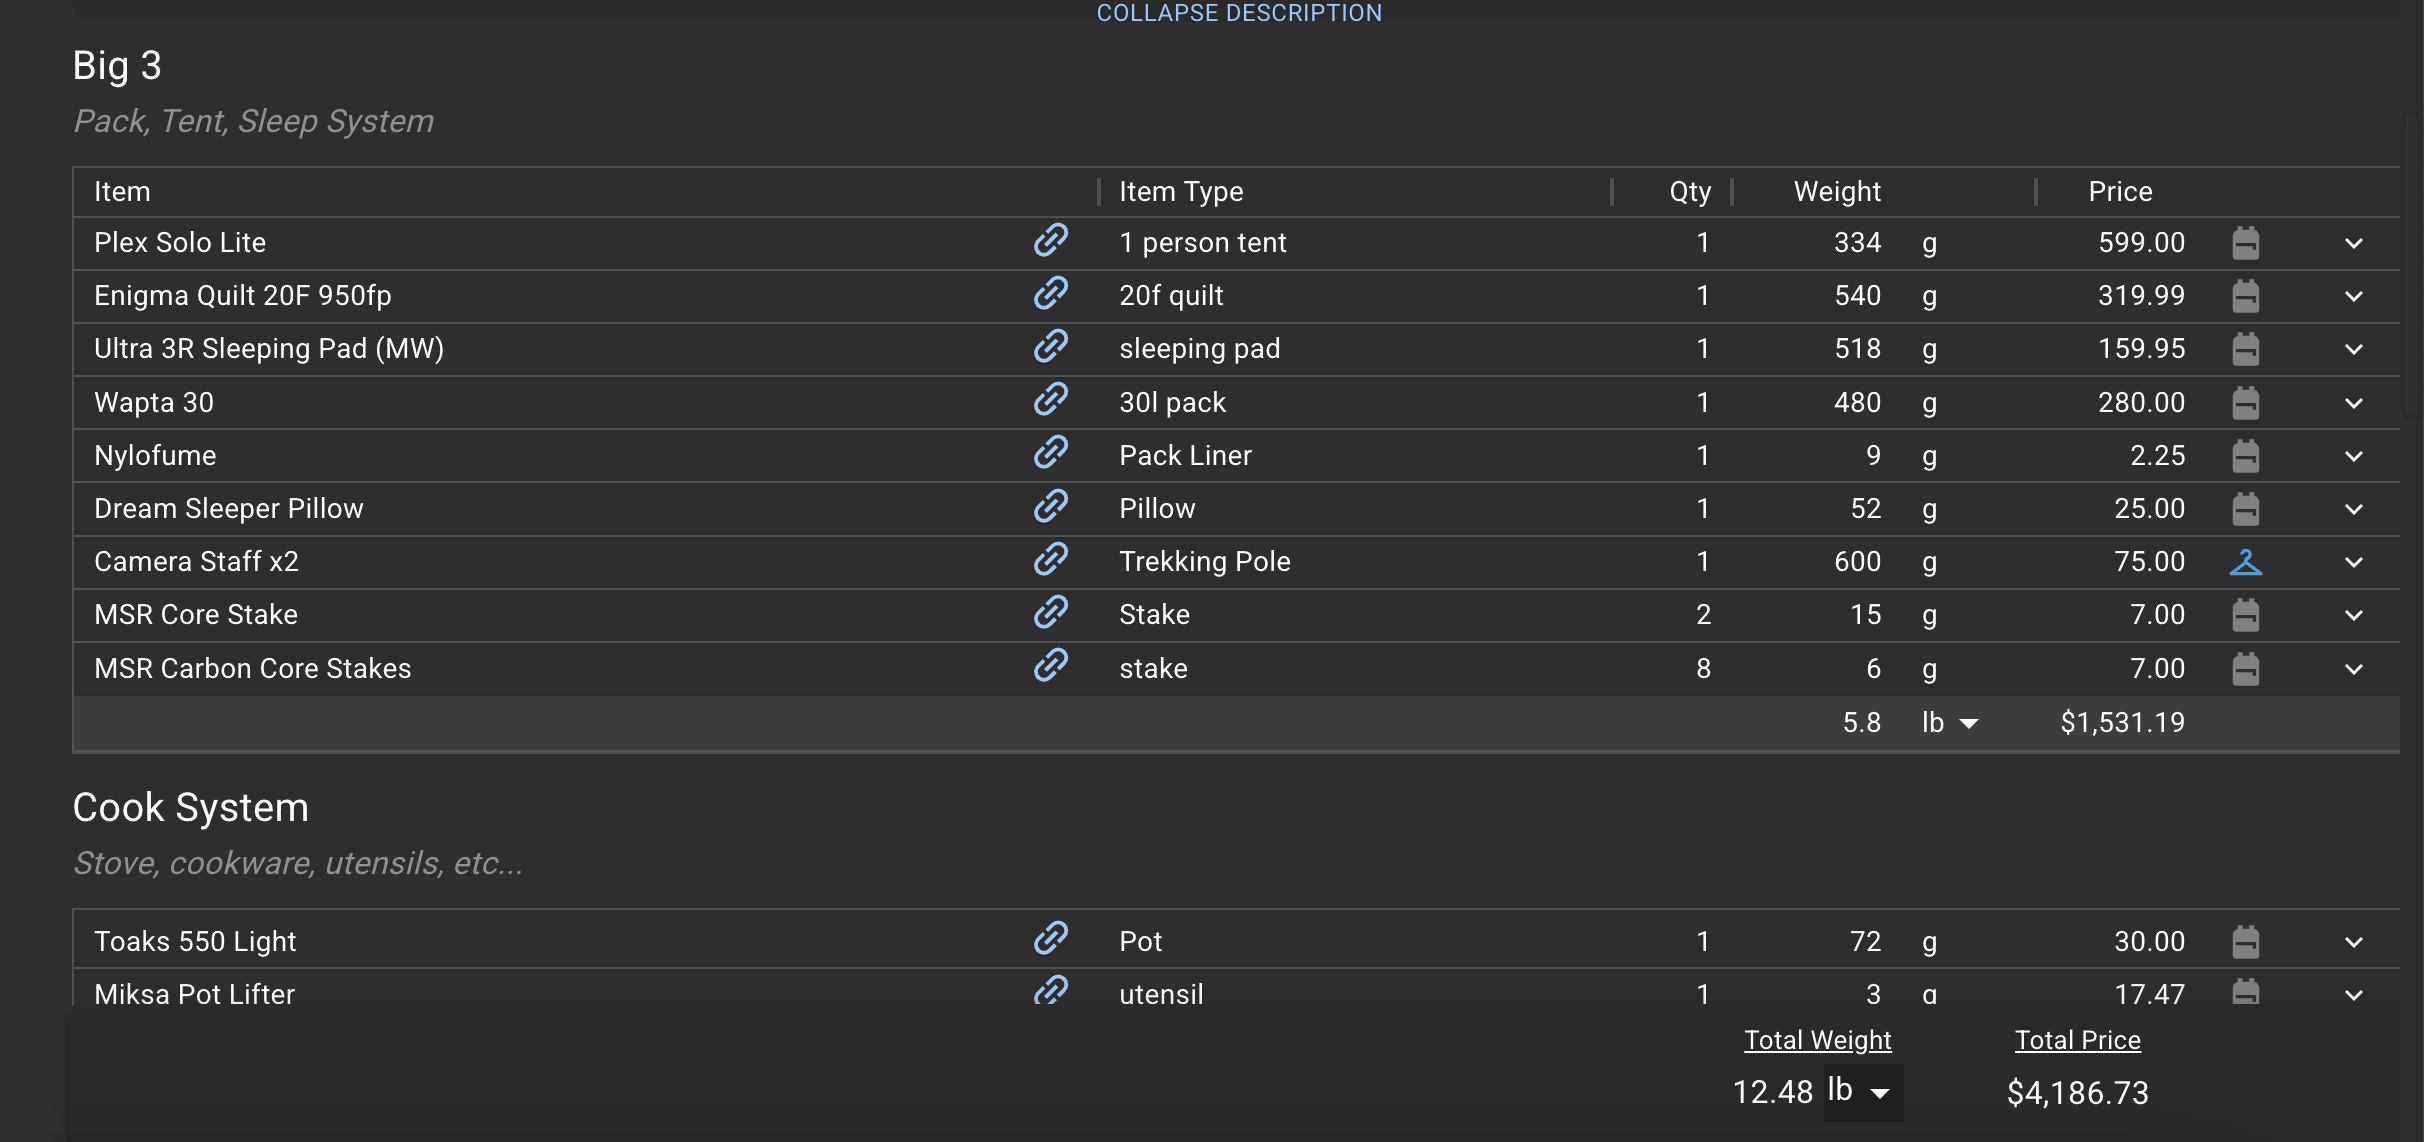Open the Total Weight unit dropdown
Image resolution: width=2424 pixels, height=1142 pixels.
1862,1092
